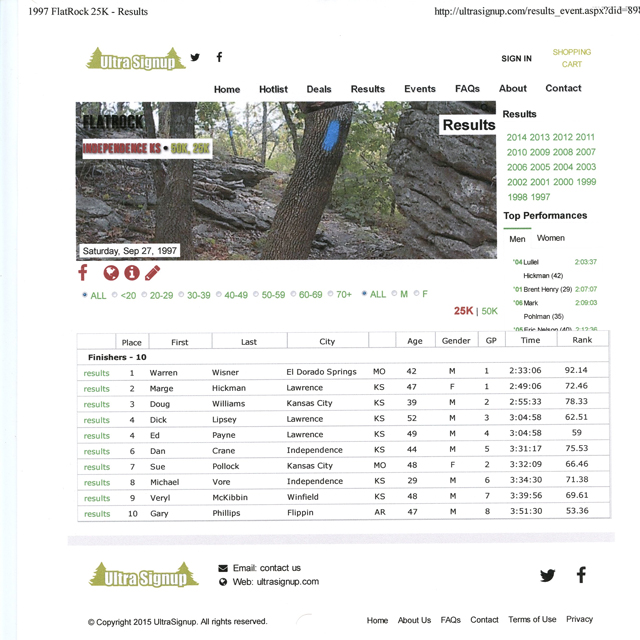640x640 pixels.
Task: Sort table by the Time column header
Action: click(531, 340)
